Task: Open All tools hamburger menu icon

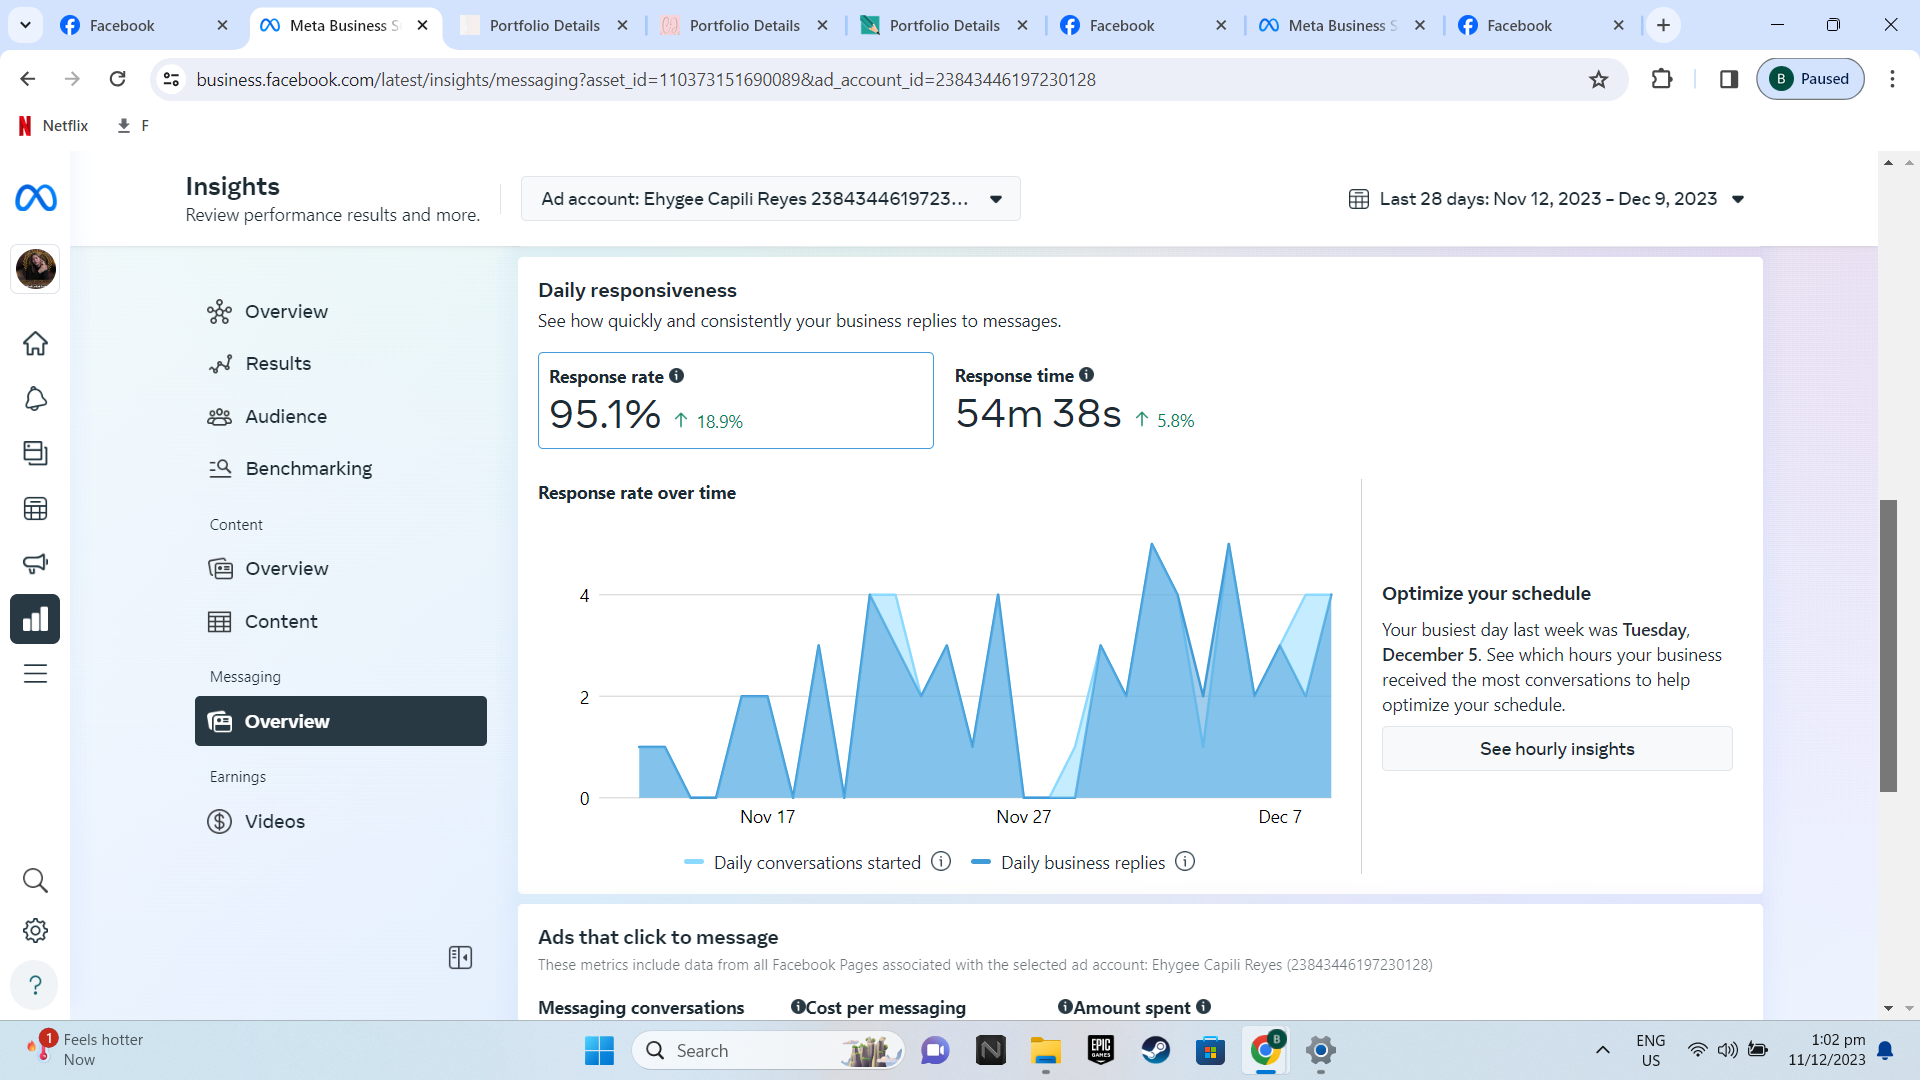Action: click(36, 674)
